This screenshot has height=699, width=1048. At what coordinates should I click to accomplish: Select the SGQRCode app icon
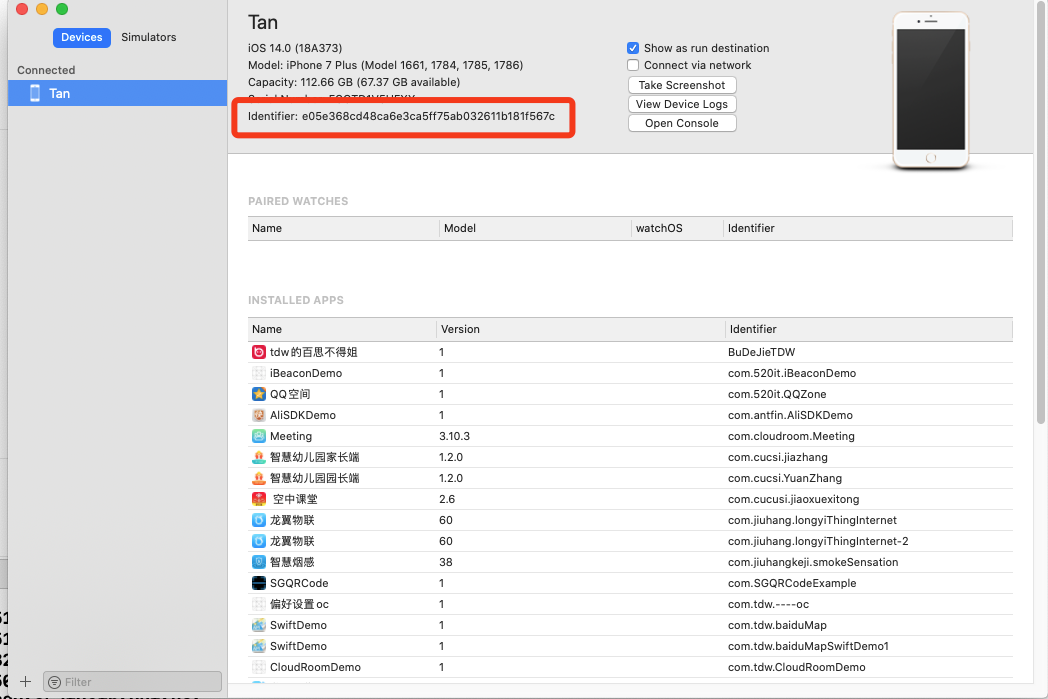click(x=254, y=583)
